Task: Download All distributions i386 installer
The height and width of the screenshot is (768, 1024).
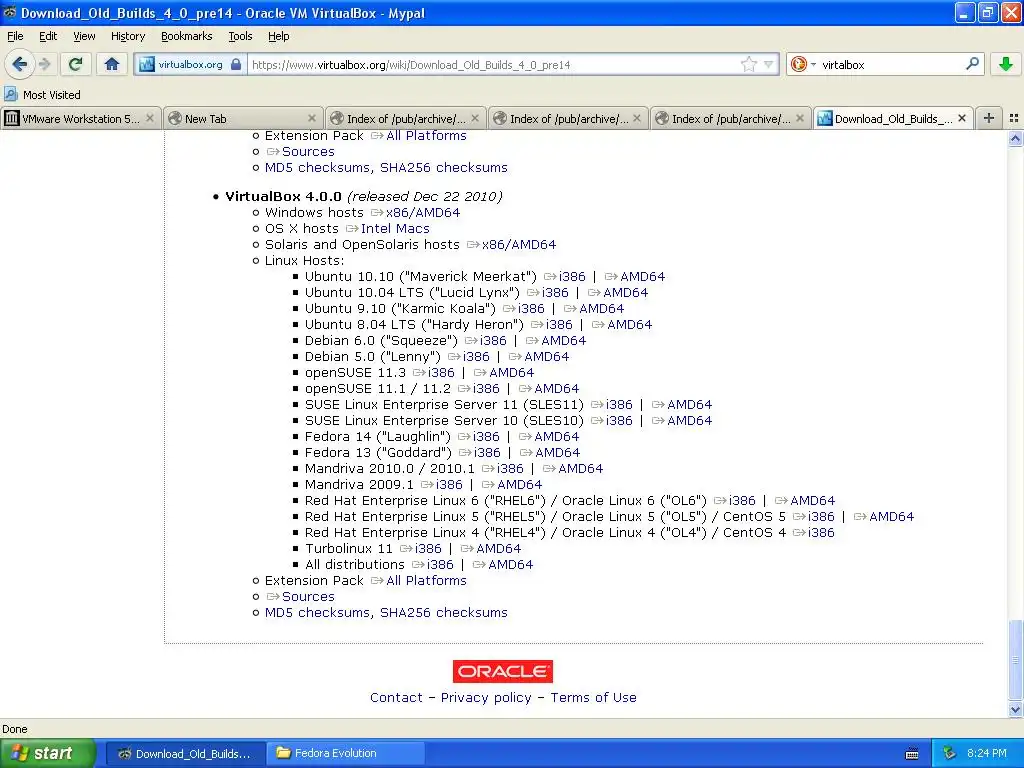Action: (440, 564)
